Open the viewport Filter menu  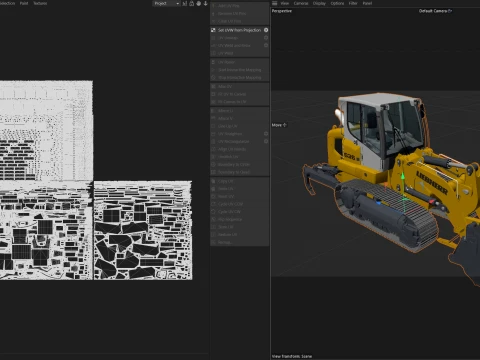point(353,3)
